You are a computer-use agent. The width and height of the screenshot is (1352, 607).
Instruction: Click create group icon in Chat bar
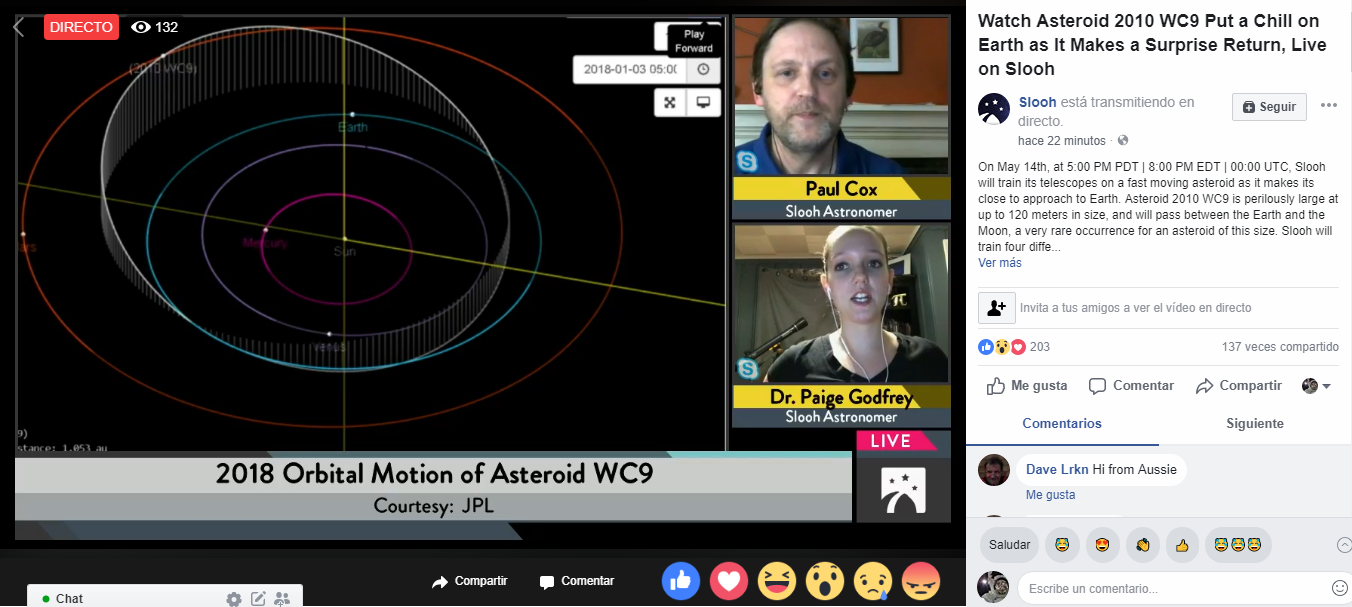tap(282, 599)
